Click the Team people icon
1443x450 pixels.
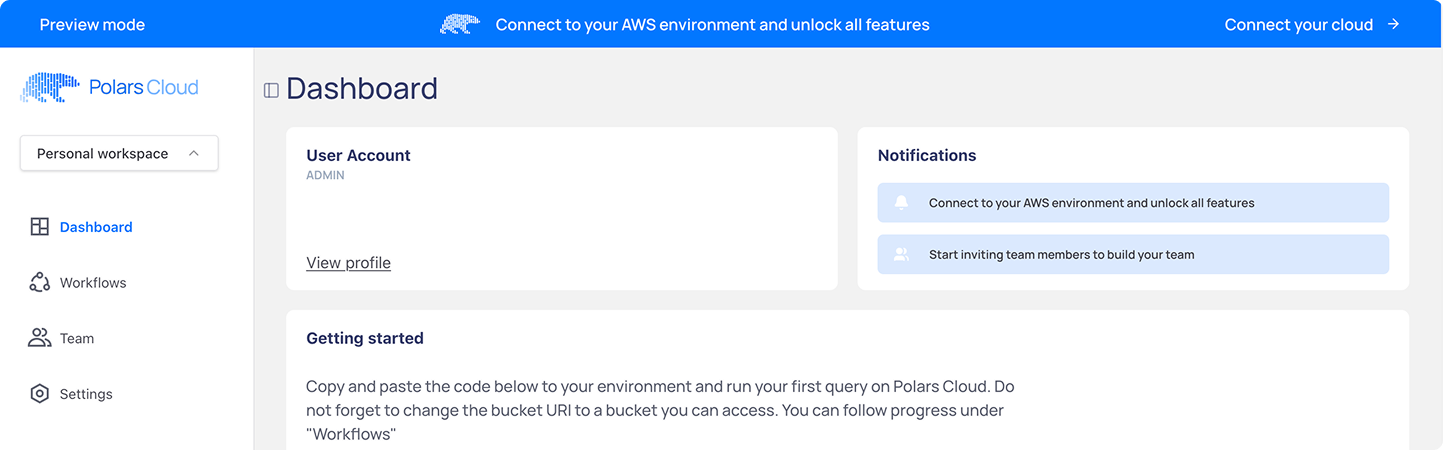point(39,338)
